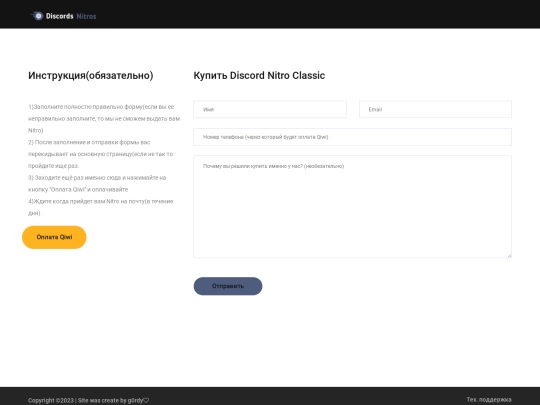The height and width of the screenshot is (405, 540).
Task: Grab the textarea resize handle
Action: (x=509, y=256)
